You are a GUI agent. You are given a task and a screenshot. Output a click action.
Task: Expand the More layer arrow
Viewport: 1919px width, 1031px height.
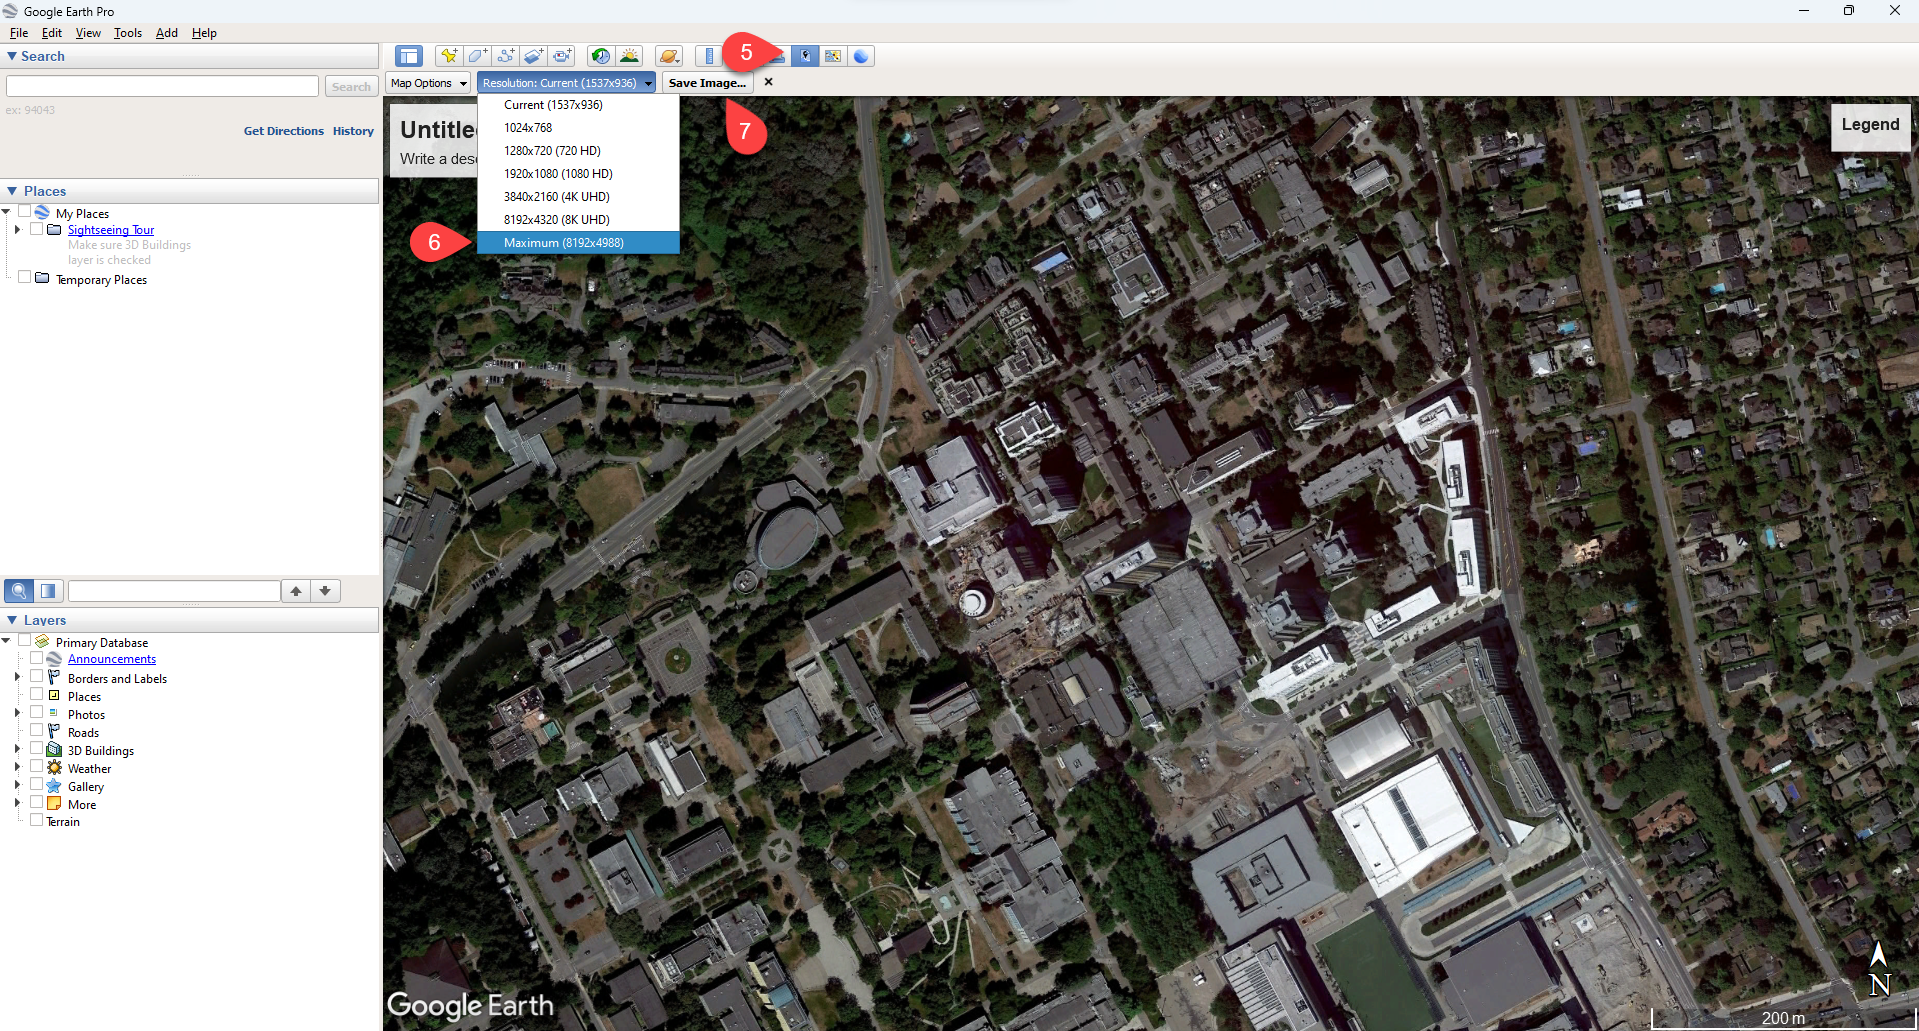coord(17,803)
